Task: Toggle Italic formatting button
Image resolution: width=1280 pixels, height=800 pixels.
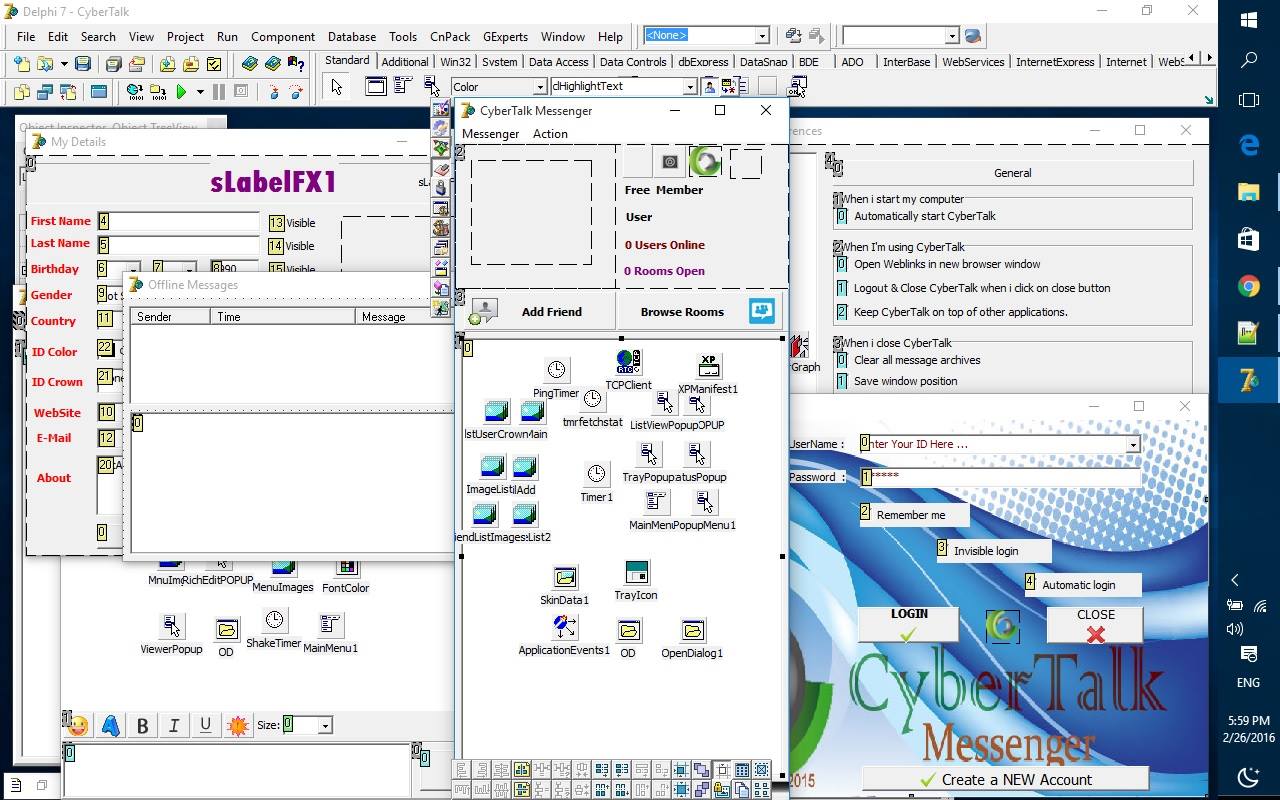Action: coord(174,726)
